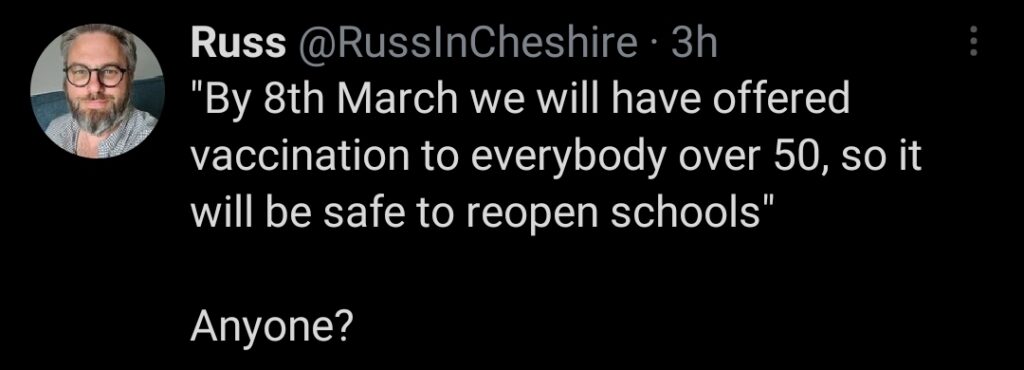This screenshot has height=370, width=1024.
Task: Click the "8th" date text in the quote
Action: coord(291,101)
